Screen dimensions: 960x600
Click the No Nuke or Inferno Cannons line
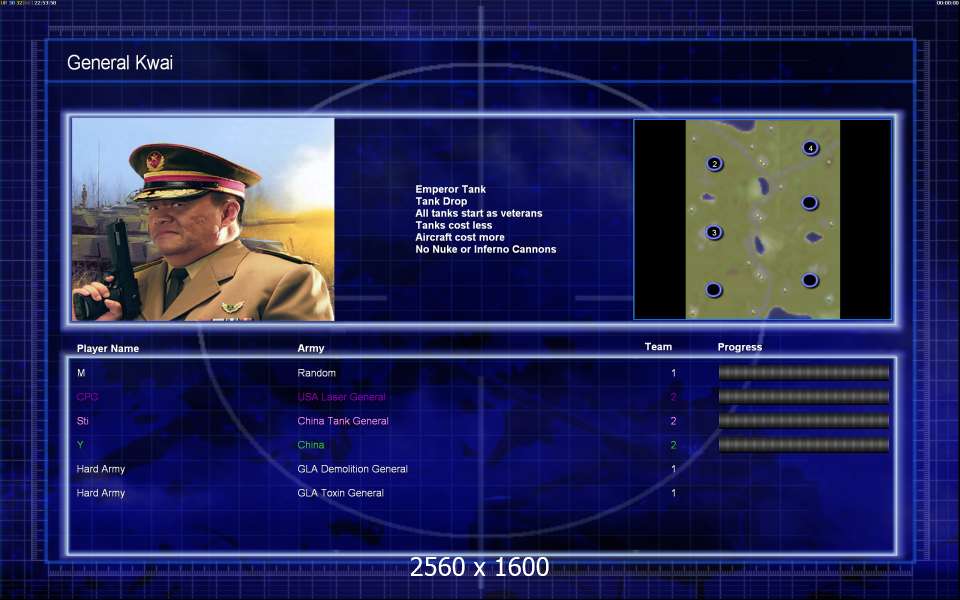[x=486, y=249]
